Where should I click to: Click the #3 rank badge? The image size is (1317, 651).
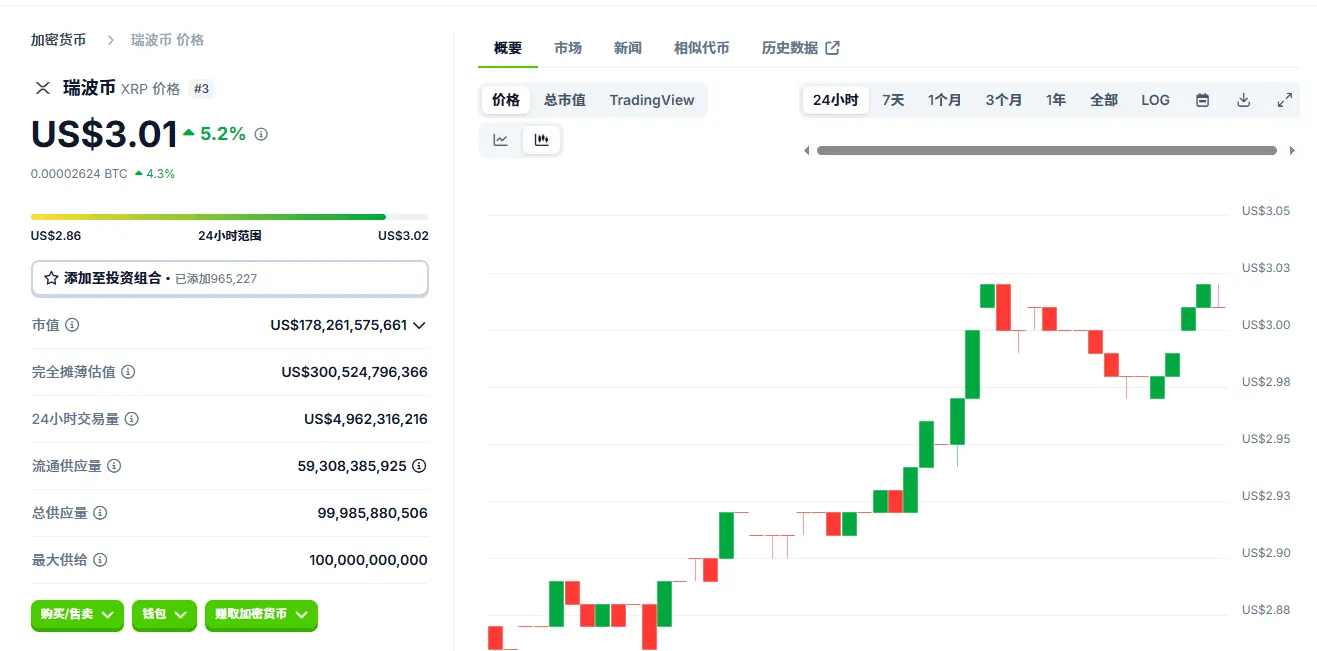coord(201,89)
